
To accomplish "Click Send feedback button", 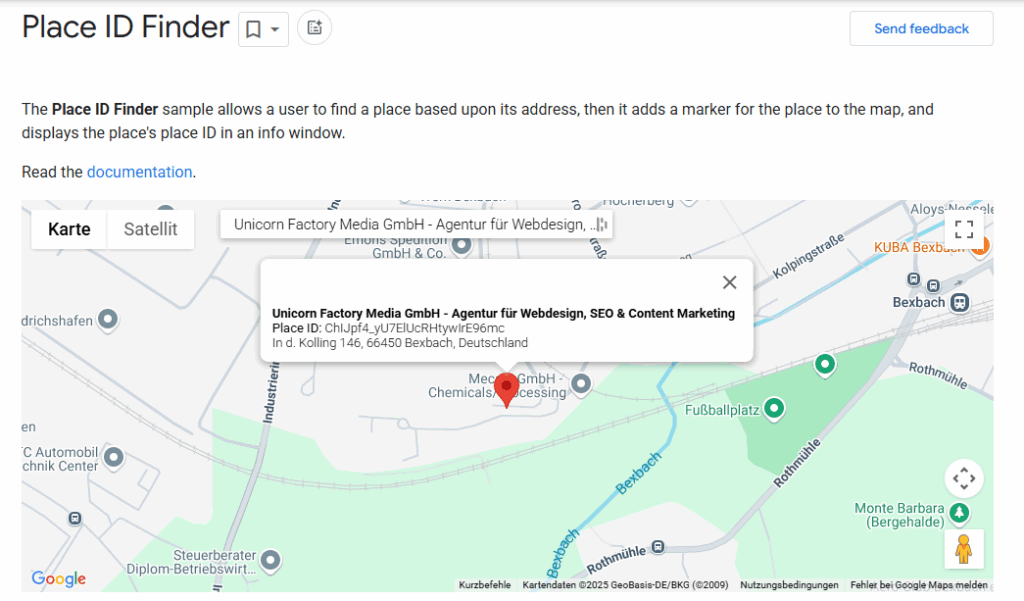I will coord(921,29).
